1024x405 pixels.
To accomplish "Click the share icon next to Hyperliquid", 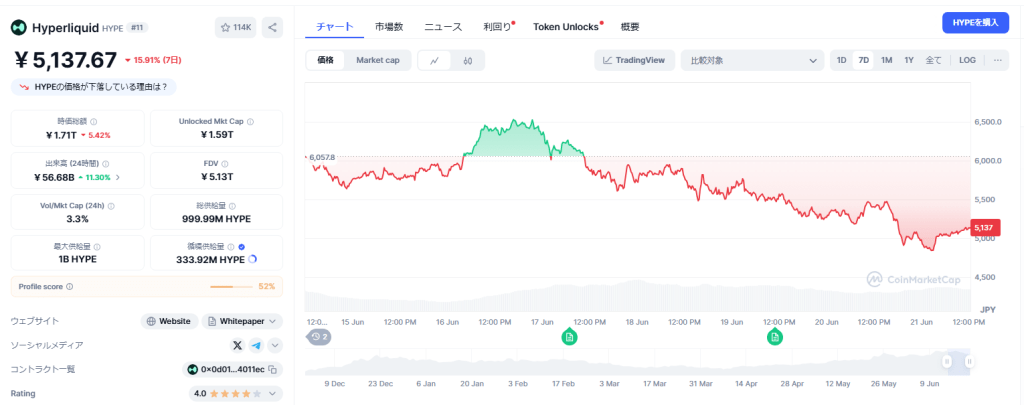I will pos(272,27).
